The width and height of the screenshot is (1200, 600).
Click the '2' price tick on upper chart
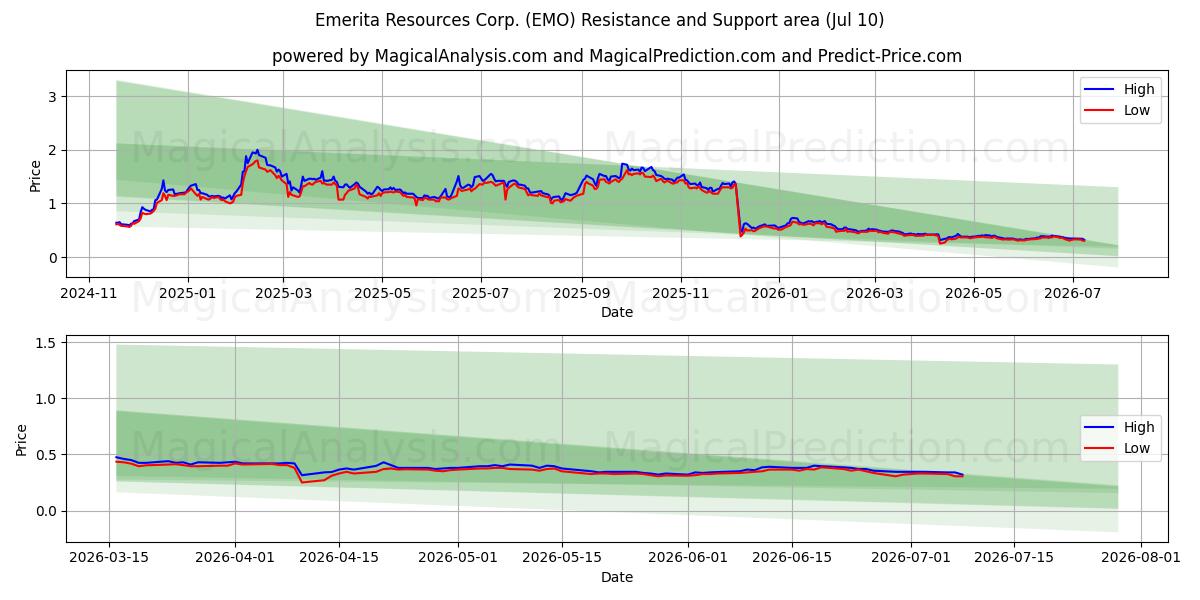tap(55, 150)
